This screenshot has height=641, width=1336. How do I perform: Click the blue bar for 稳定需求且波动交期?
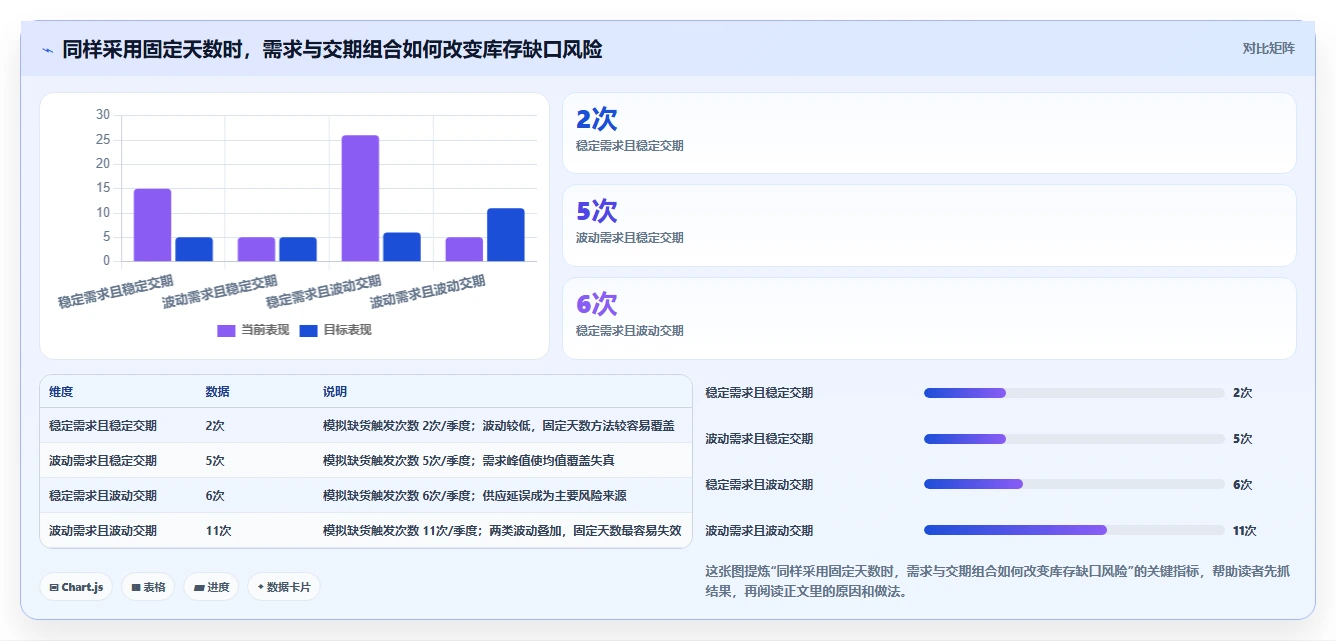click(x=402, y=247)
